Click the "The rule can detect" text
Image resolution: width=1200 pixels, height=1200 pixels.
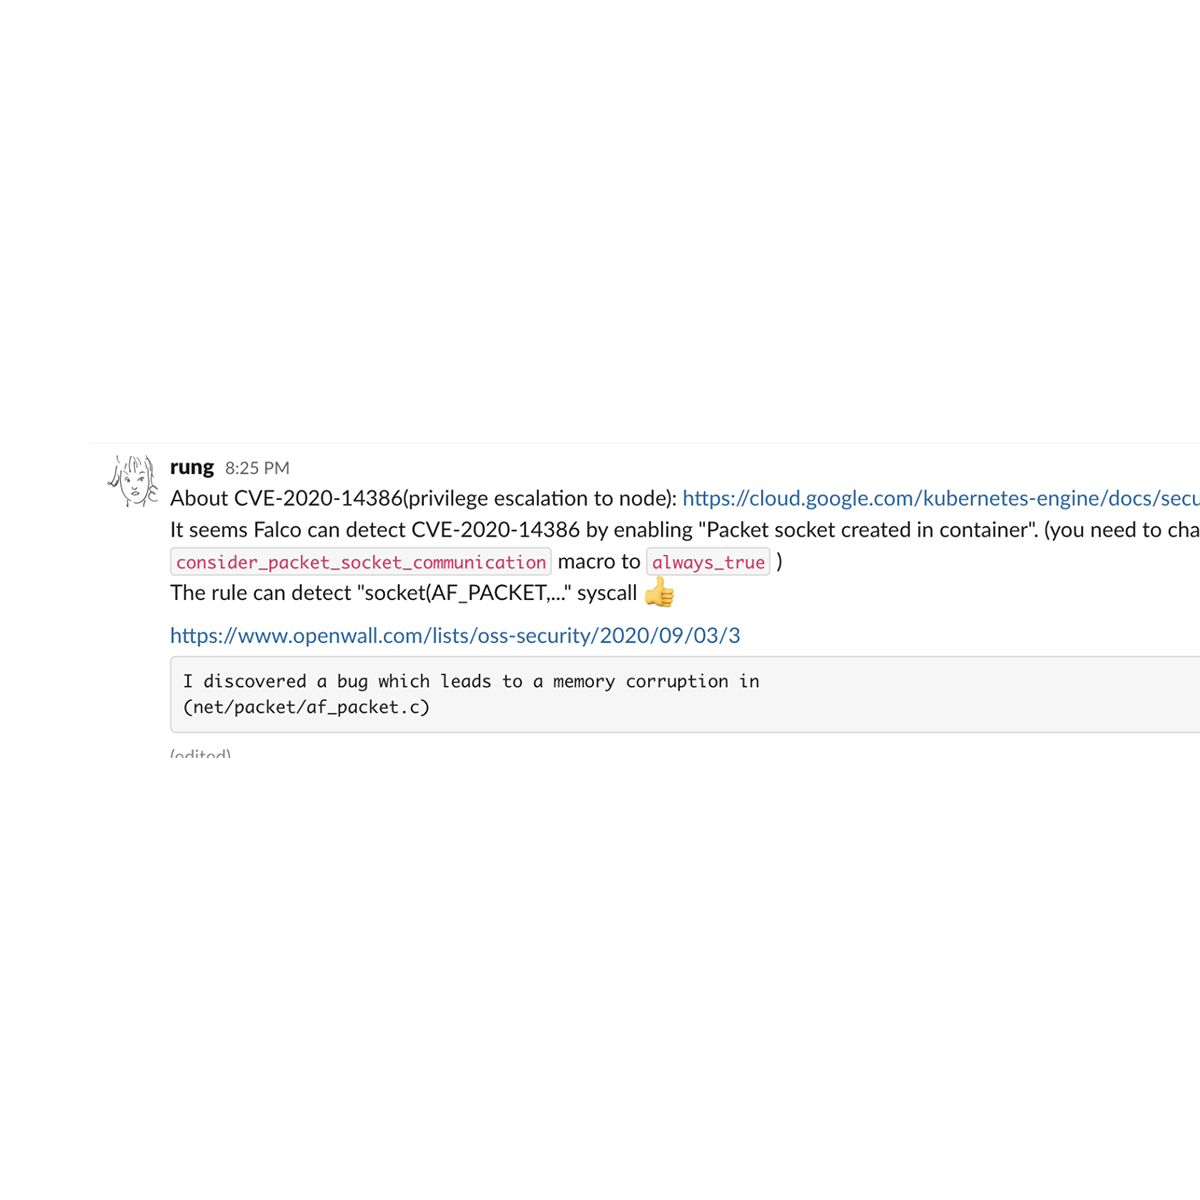click(x=260, y=593)
